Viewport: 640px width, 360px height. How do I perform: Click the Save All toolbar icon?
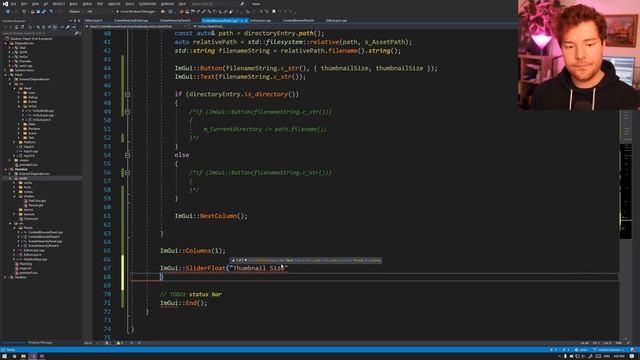click(44, 11)
